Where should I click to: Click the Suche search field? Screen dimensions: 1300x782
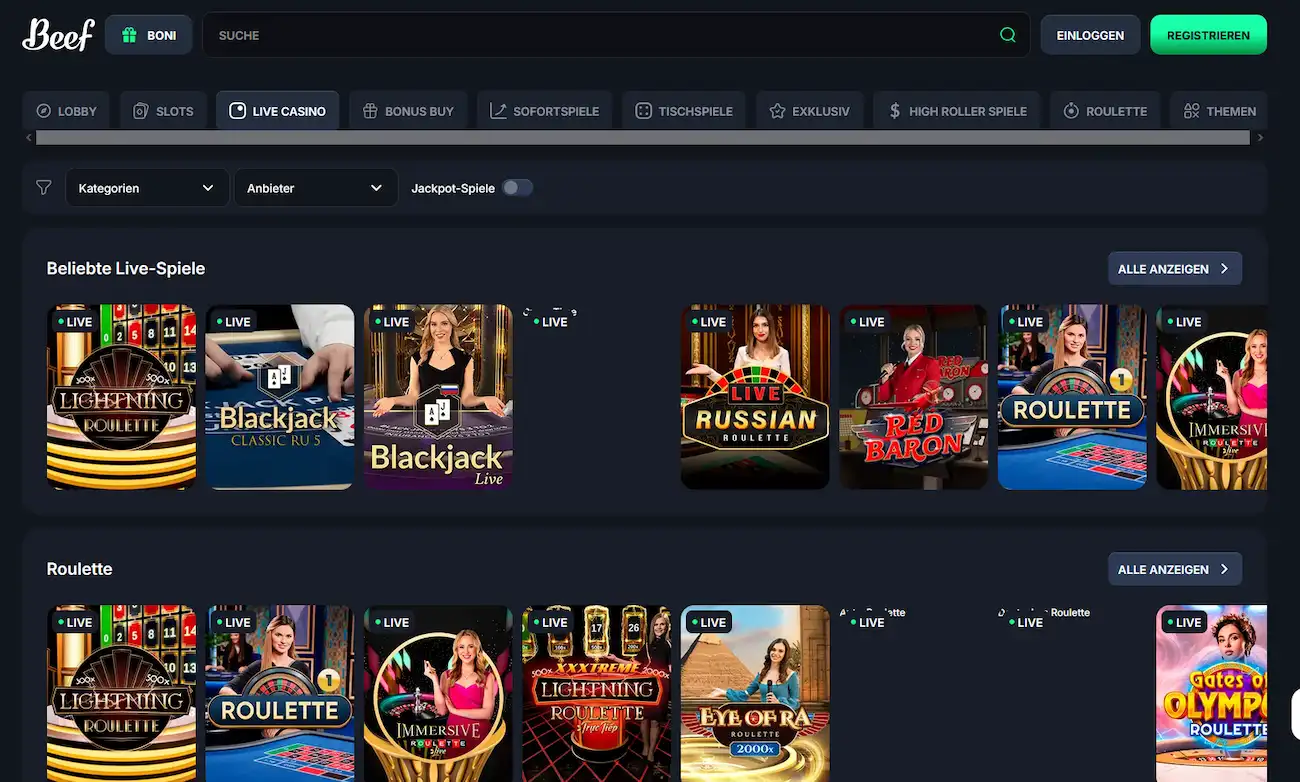click(616, 35)
